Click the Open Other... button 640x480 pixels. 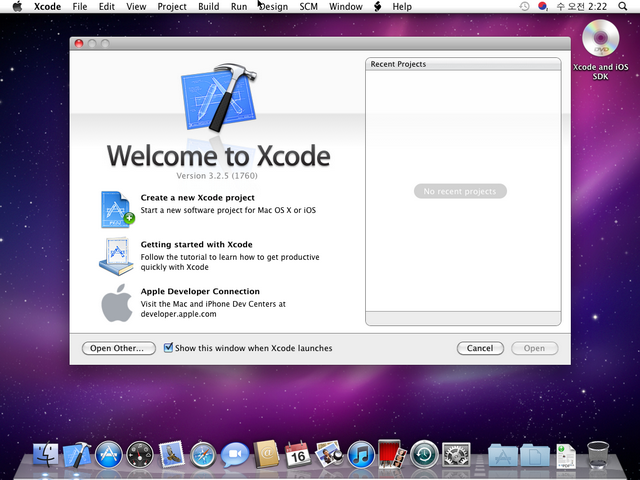pos(118,348)
